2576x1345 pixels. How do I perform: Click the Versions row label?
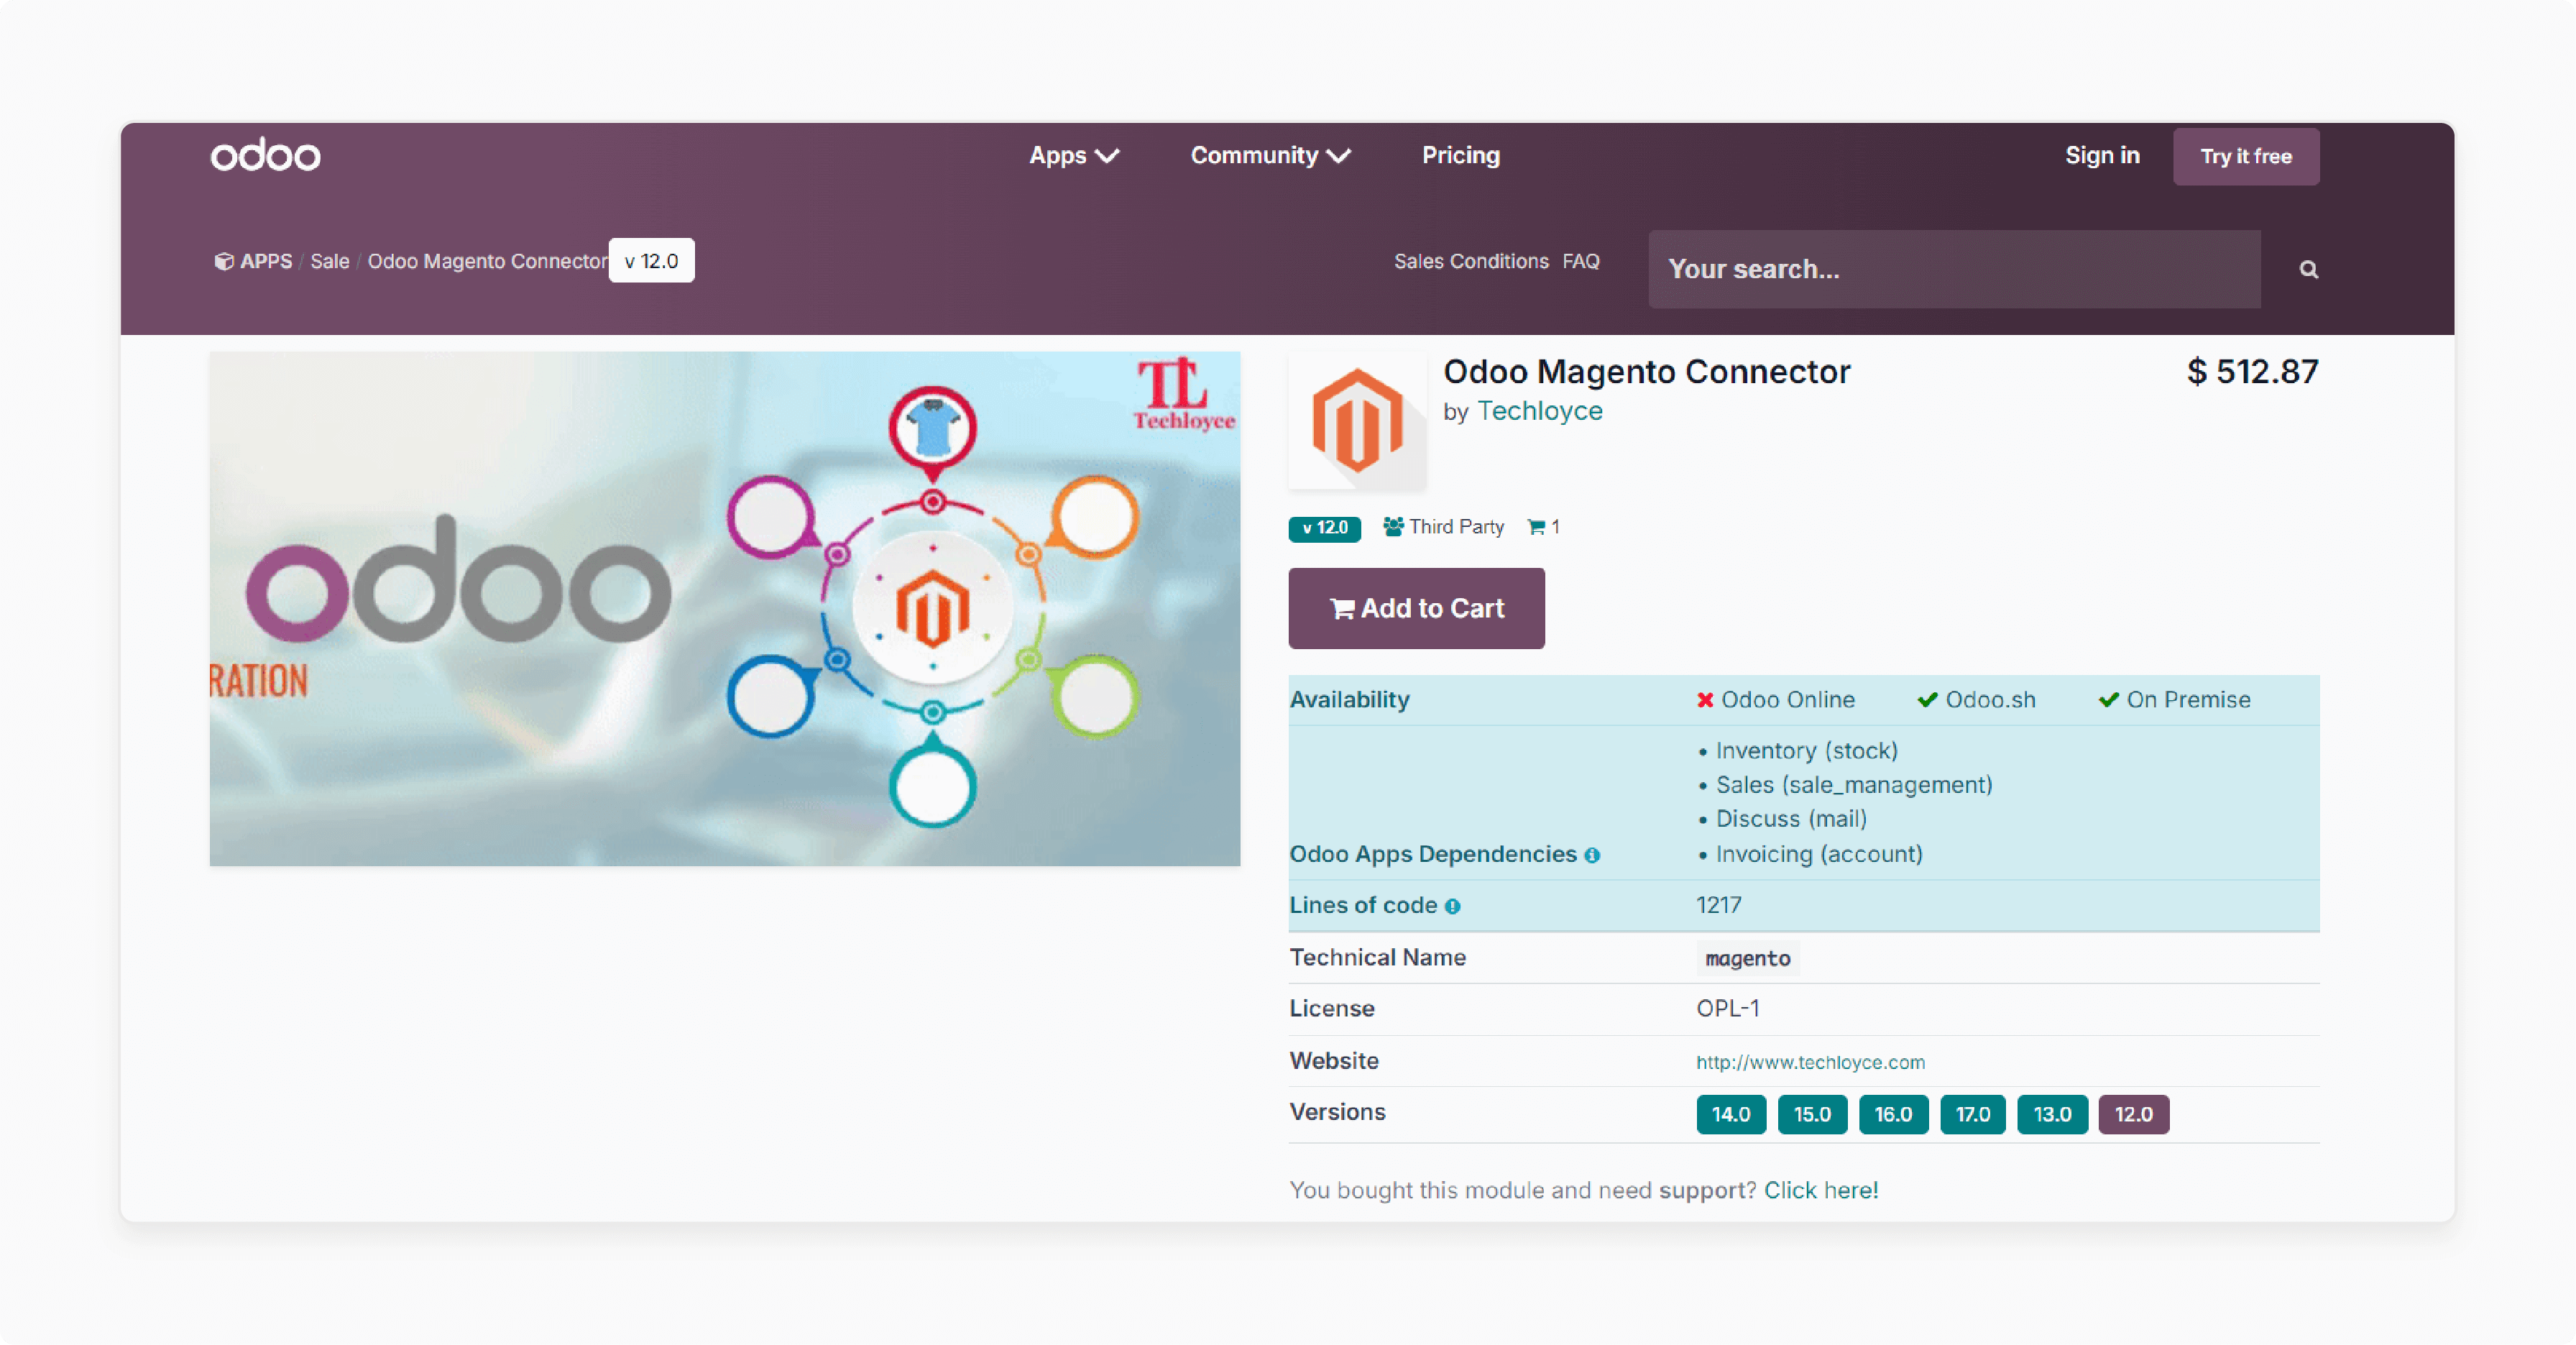tap(1337, 1112)
